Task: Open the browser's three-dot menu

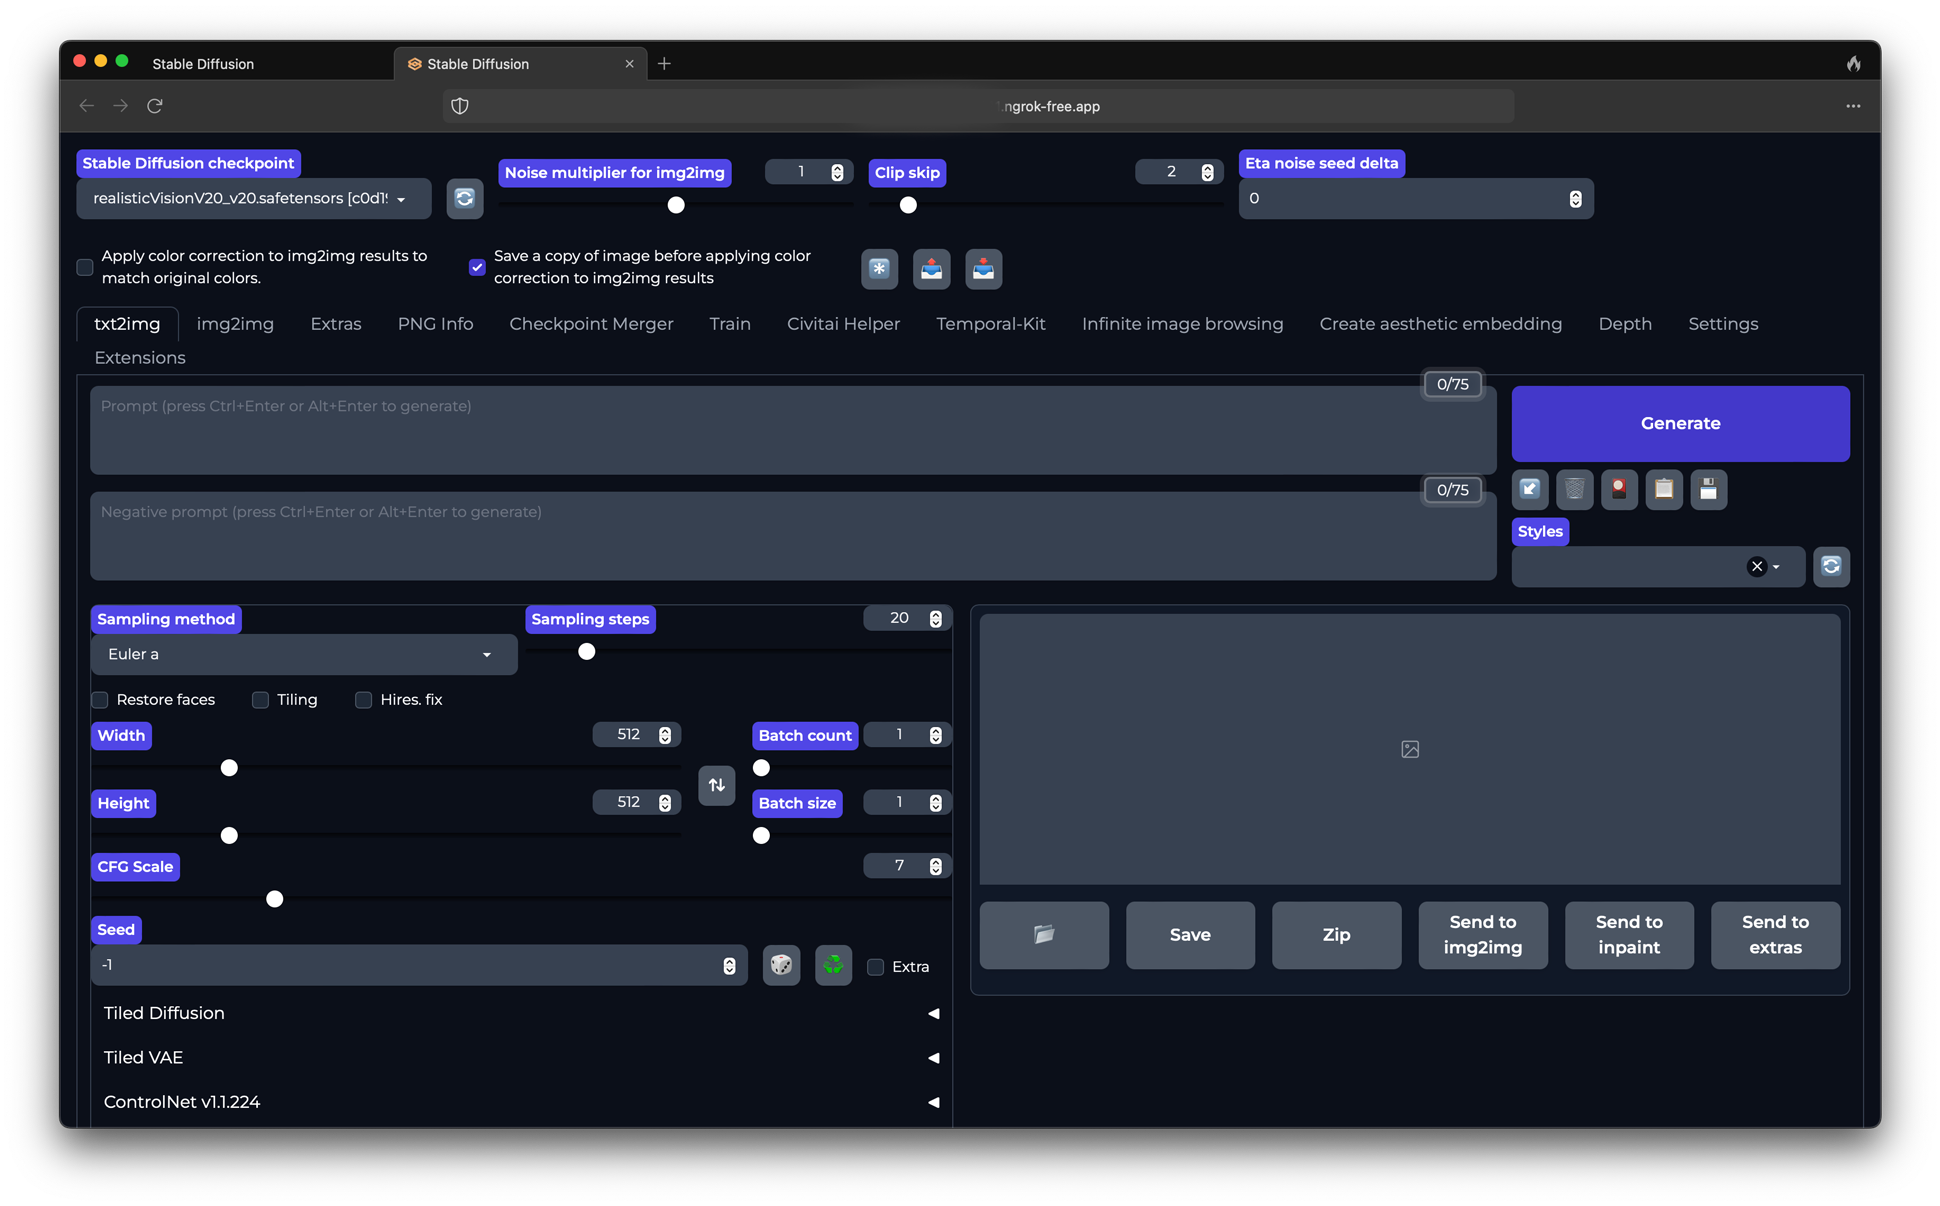Action: tap(1853, 106)
